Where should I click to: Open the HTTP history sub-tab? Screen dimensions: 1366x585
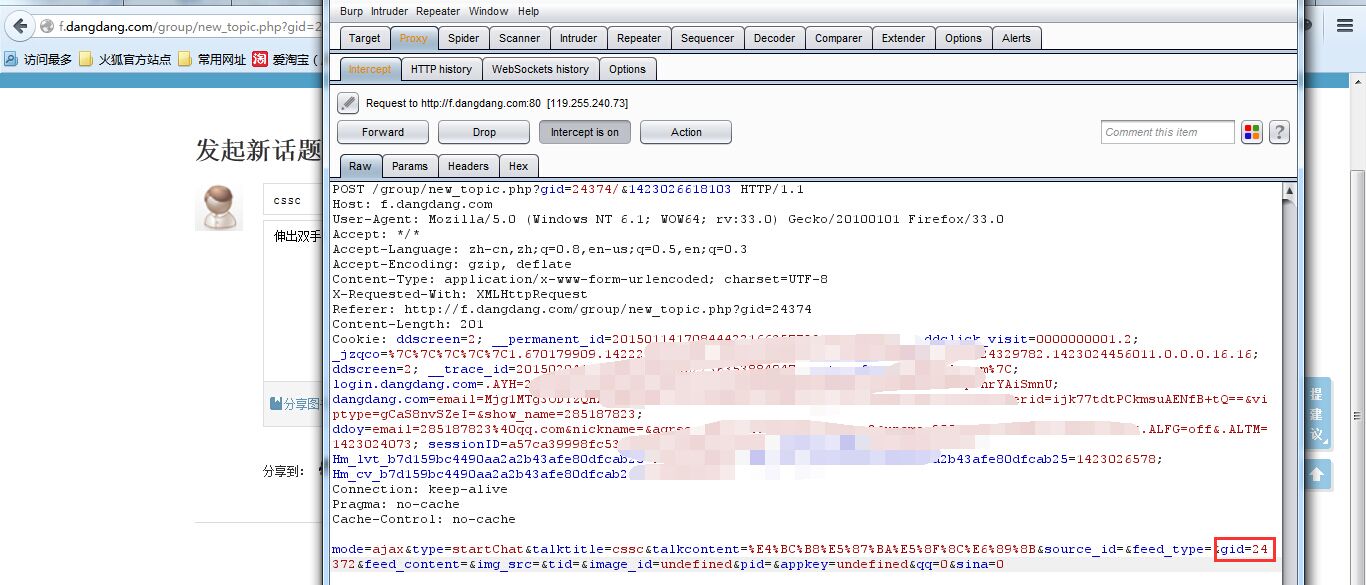tap(441, 69)
